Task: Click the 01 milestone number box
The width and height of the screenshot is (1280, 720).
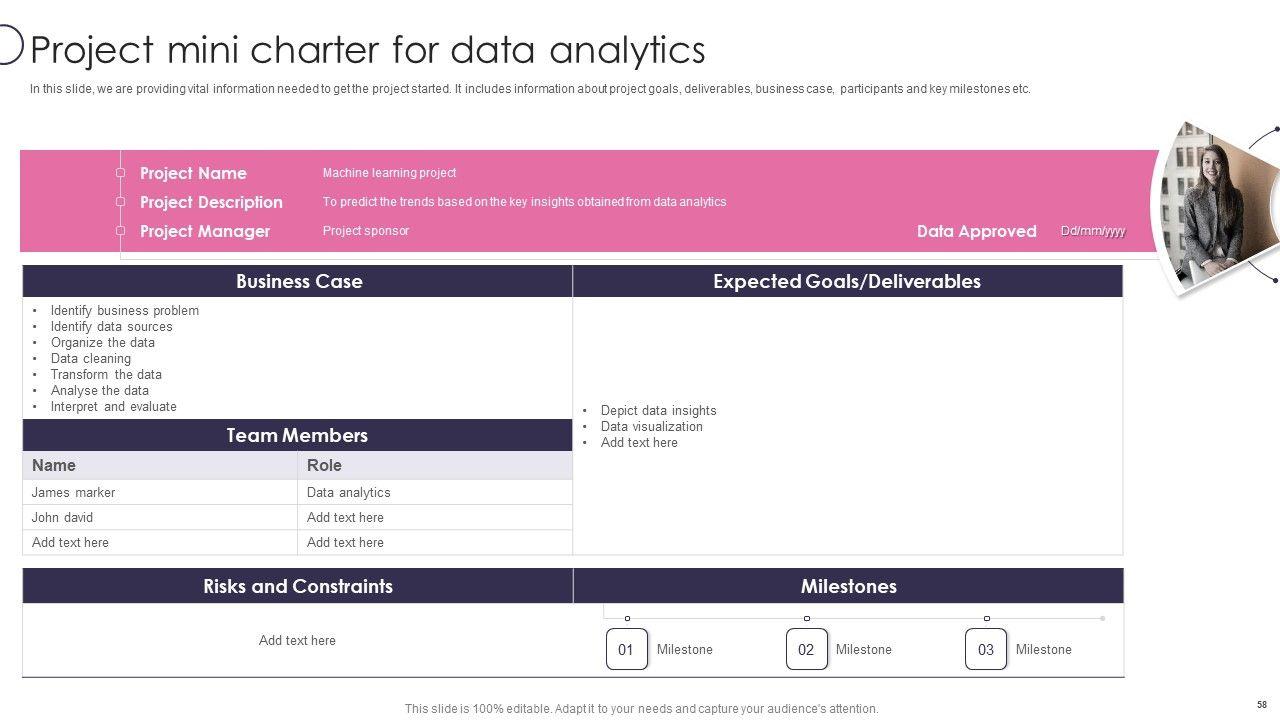Action: 626,649
